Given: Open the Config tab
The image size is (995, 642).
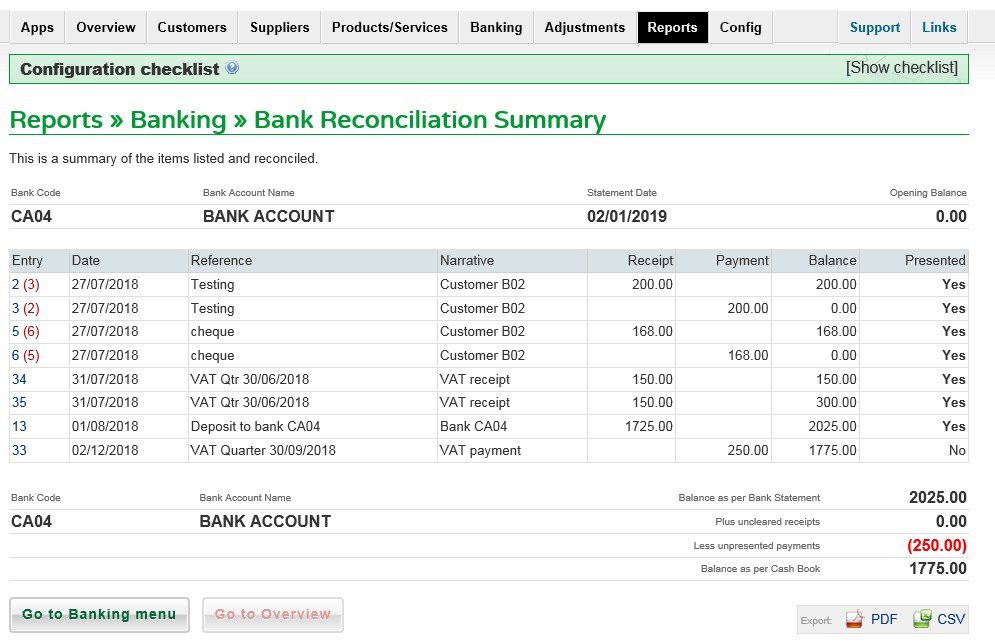Looking at the screenshot, I should 740,27.
